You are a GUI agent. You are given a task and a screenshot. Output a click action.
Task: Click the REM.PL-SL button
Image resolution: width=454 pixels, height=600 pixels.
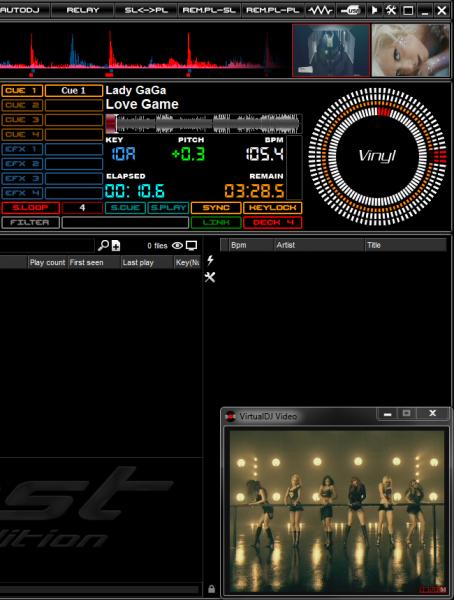pos(209,10)
